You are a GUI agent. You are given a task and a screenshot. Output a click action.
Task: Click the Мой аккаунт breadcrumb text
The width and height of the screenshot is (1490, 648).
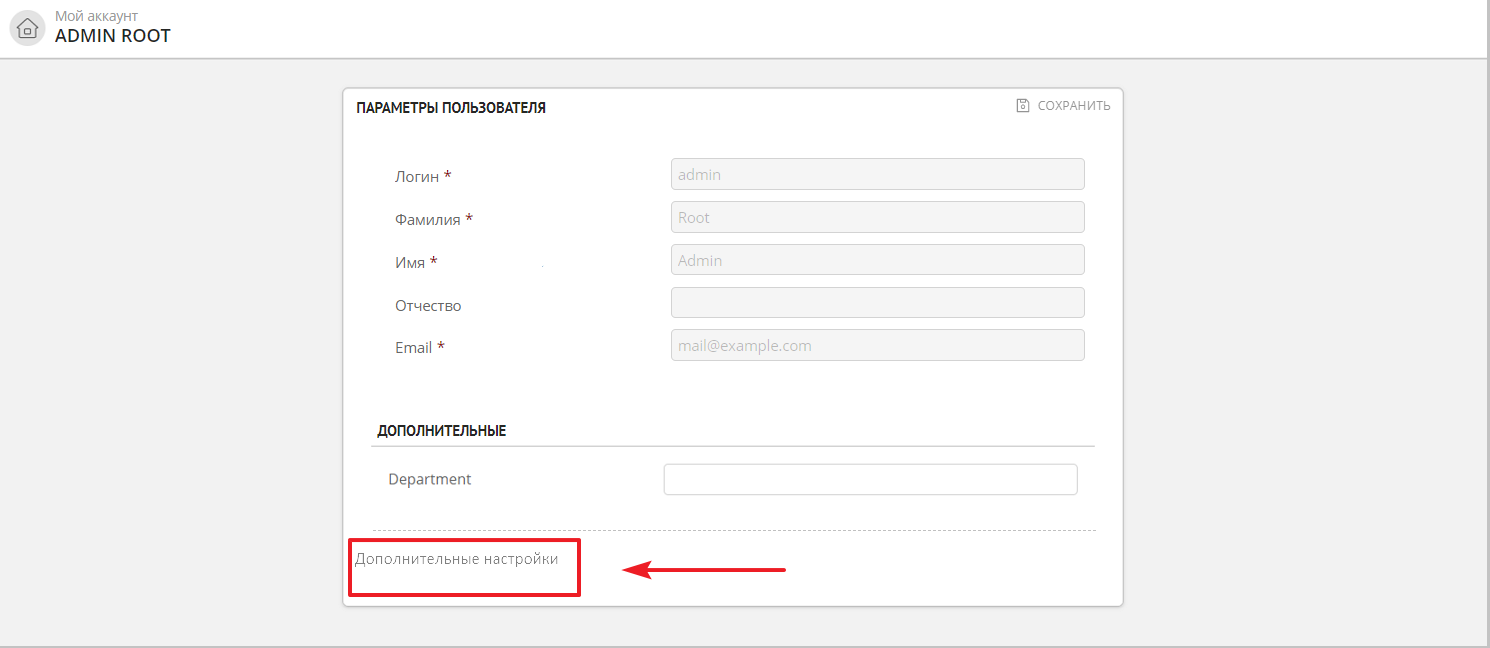(96, 16)
